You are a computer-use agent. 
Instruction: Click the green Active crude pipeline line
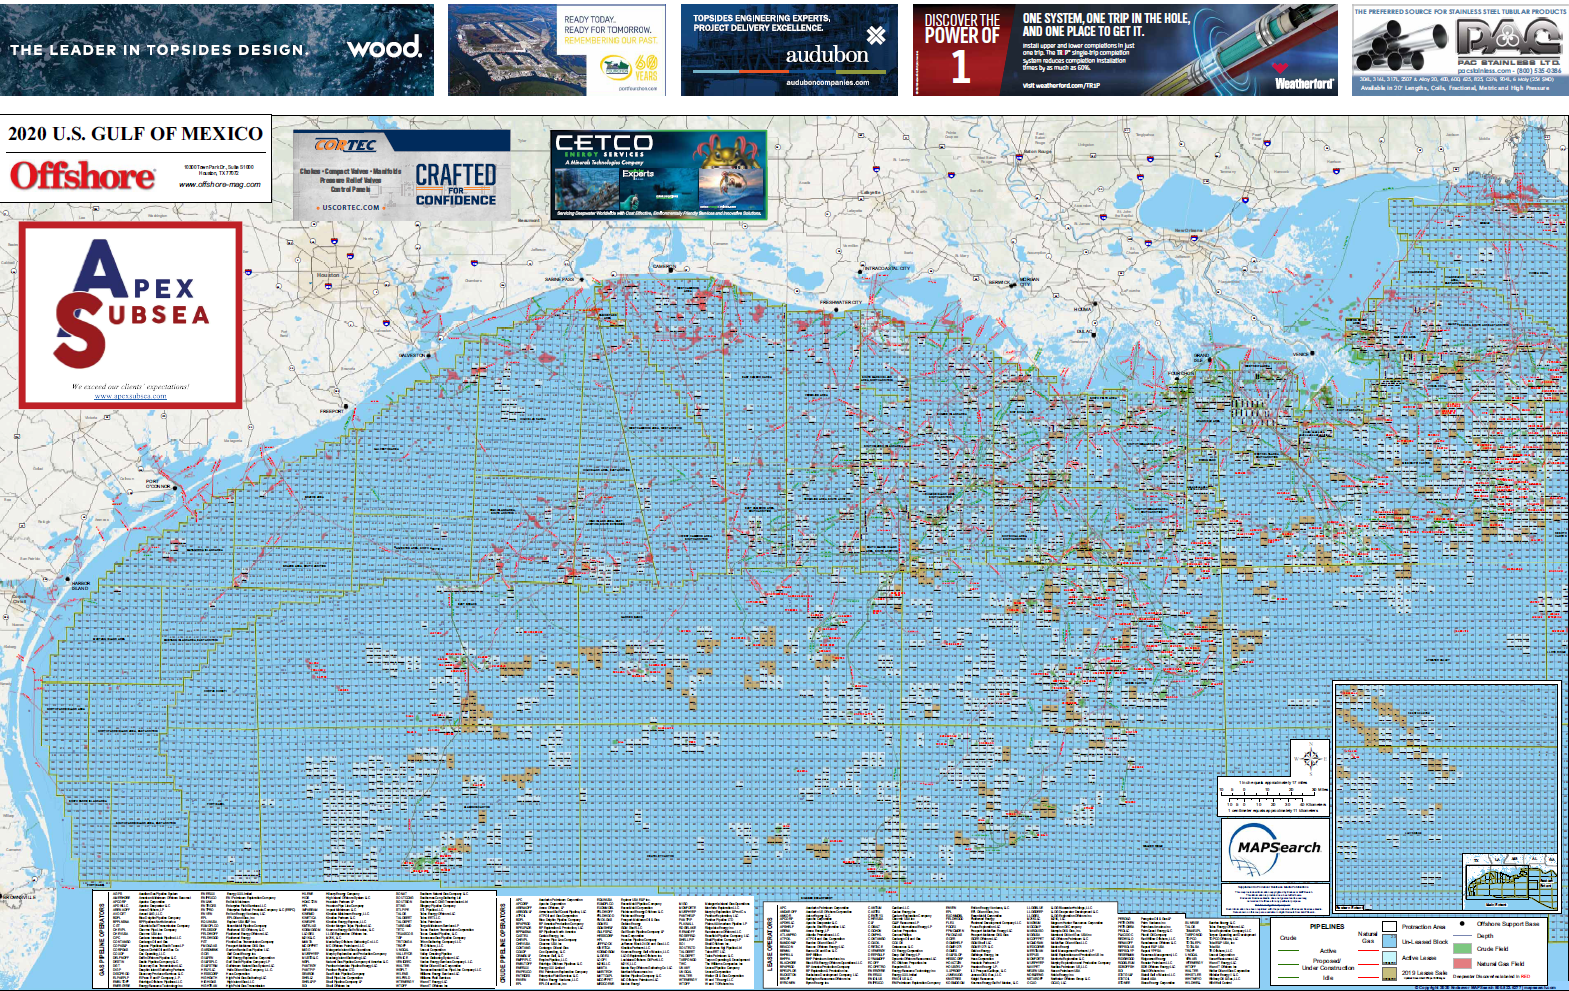click(1288, 950)
